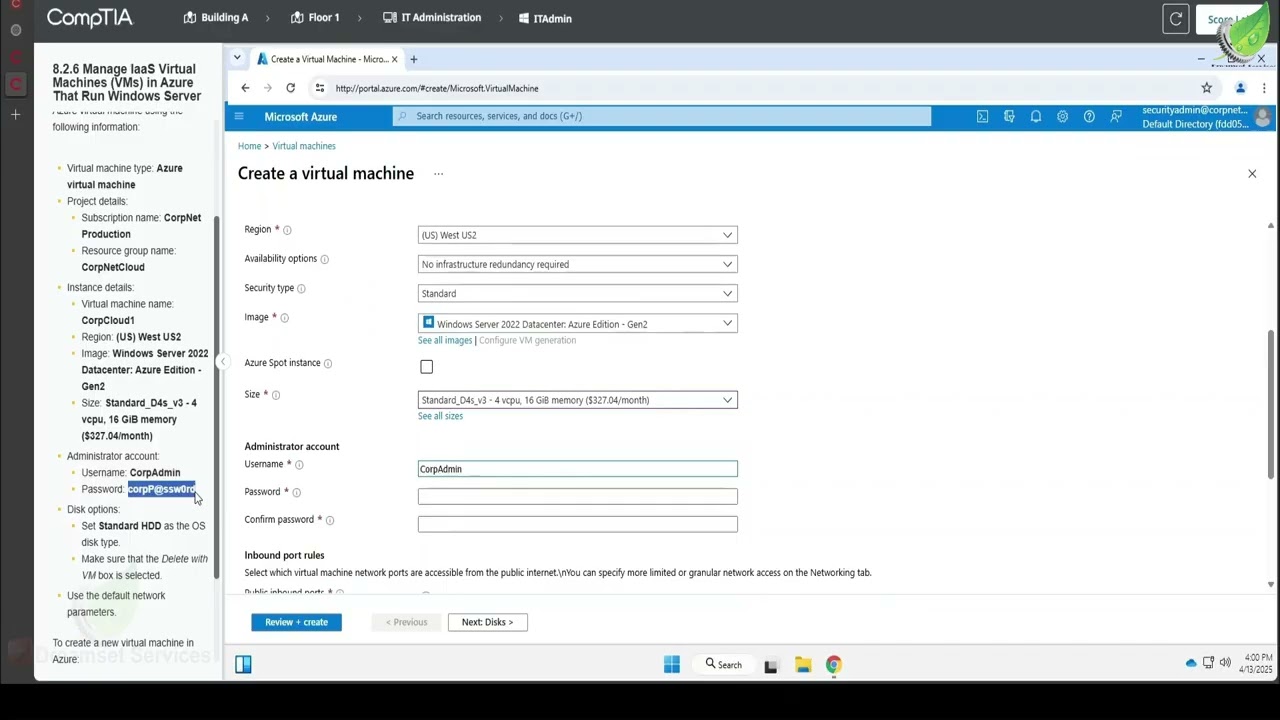Click the ITAdmin breadcrumb
This screenshot has height=720, width=1280.
click(546, 18)
